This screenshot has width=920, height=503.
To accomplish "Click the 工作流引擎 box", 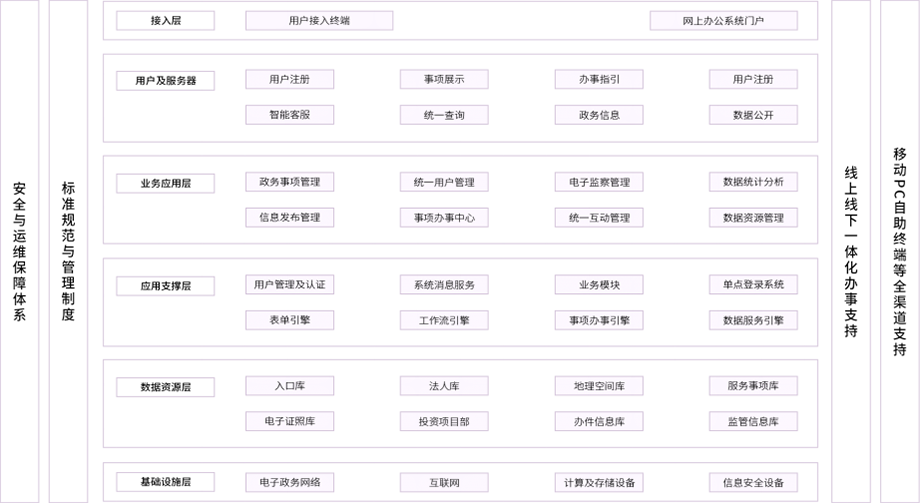I will [x=444, y=320].
